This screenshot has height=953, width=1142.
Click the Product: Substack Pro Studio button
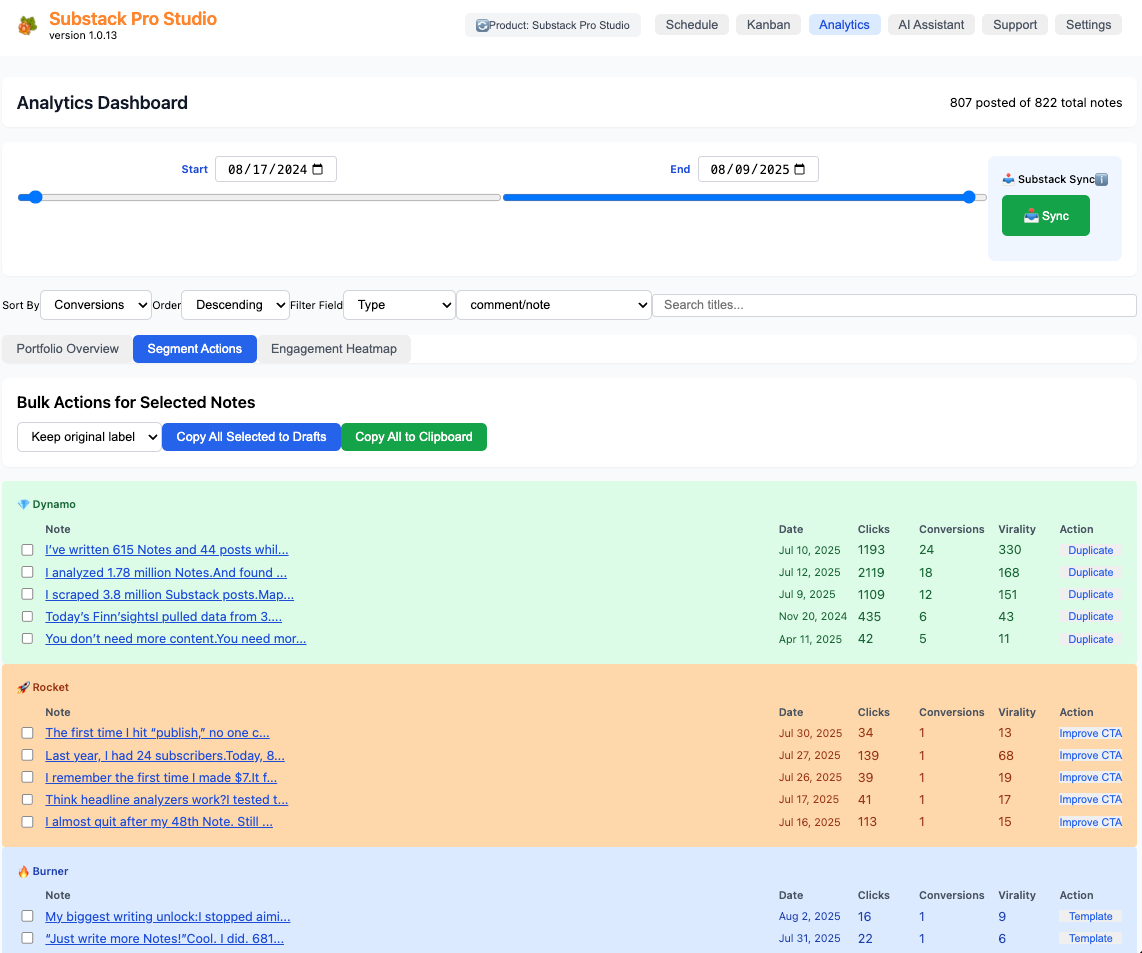coord(553,26)
